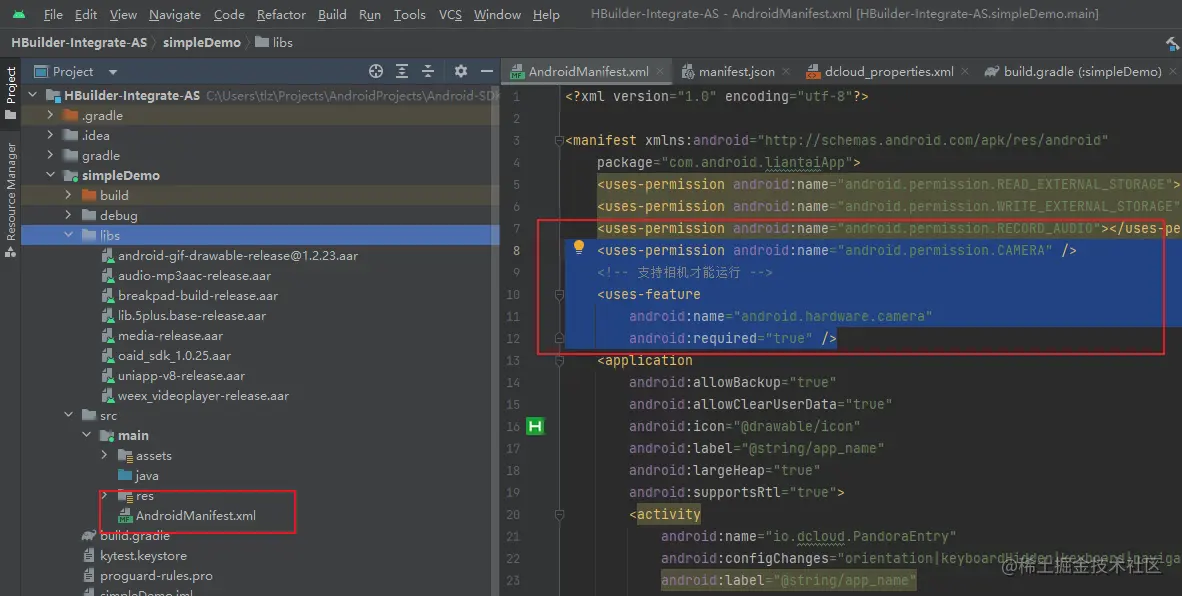Open the Navigate menu
Viewport: 1182px width, 596px height.
pos(175,14)
